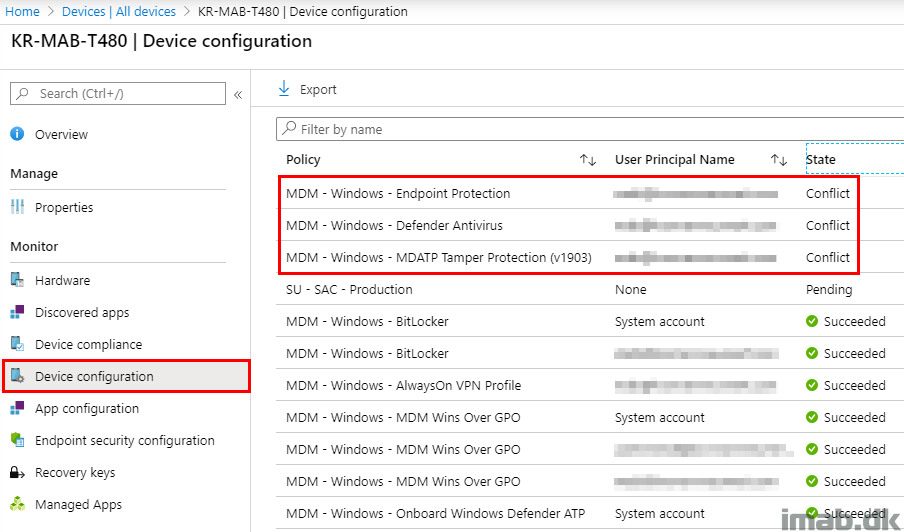This screenshot has height=532, width=904.
Task: Open SU - SAC - Production policy
Action: (x=349, y=289)
